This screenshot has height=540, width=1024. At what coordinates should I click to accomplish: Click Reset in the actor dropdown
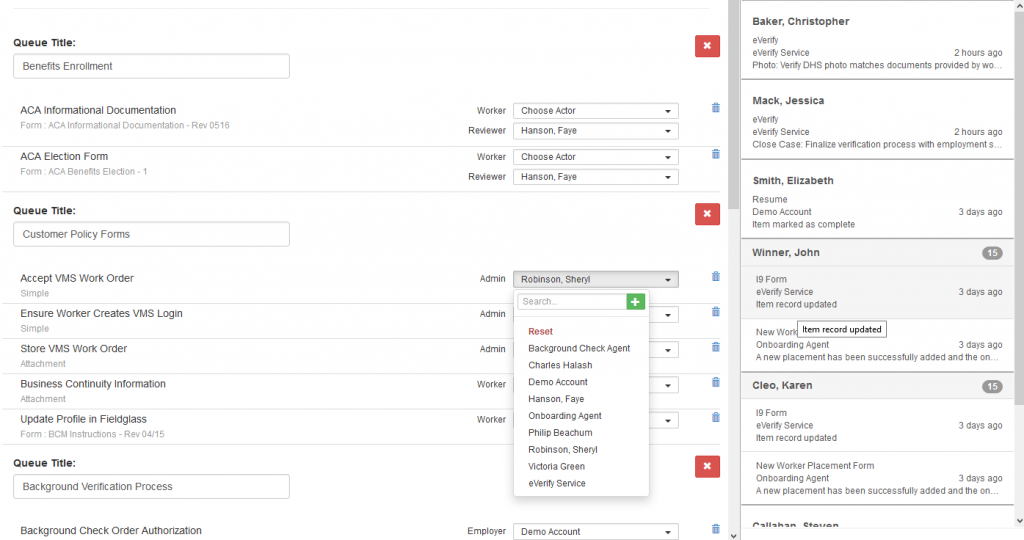[540, 331]
